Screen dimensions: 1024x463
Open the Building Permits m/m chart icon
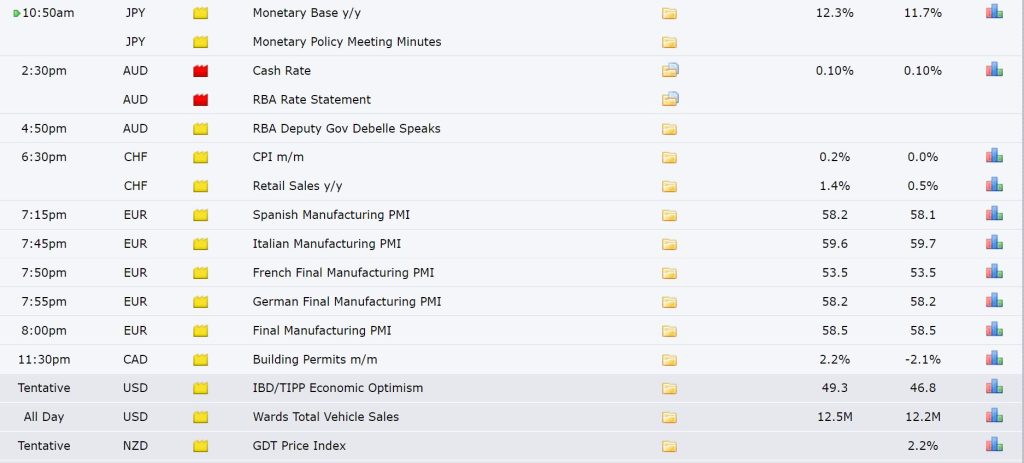[x=994, y=358]
